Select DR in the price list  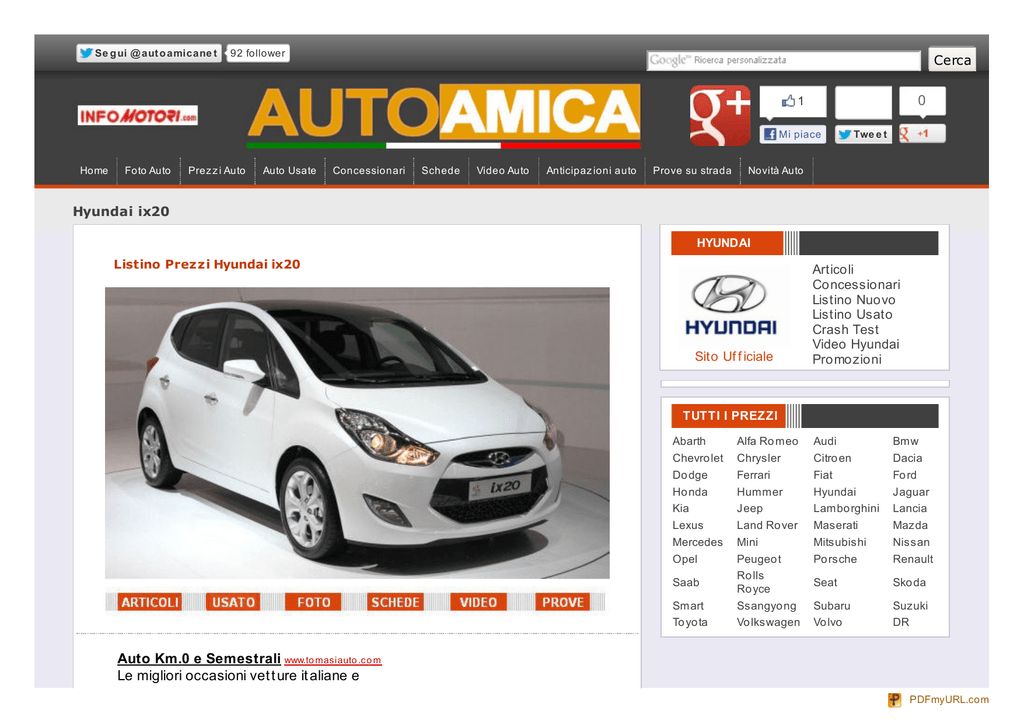tap(901, 623)
